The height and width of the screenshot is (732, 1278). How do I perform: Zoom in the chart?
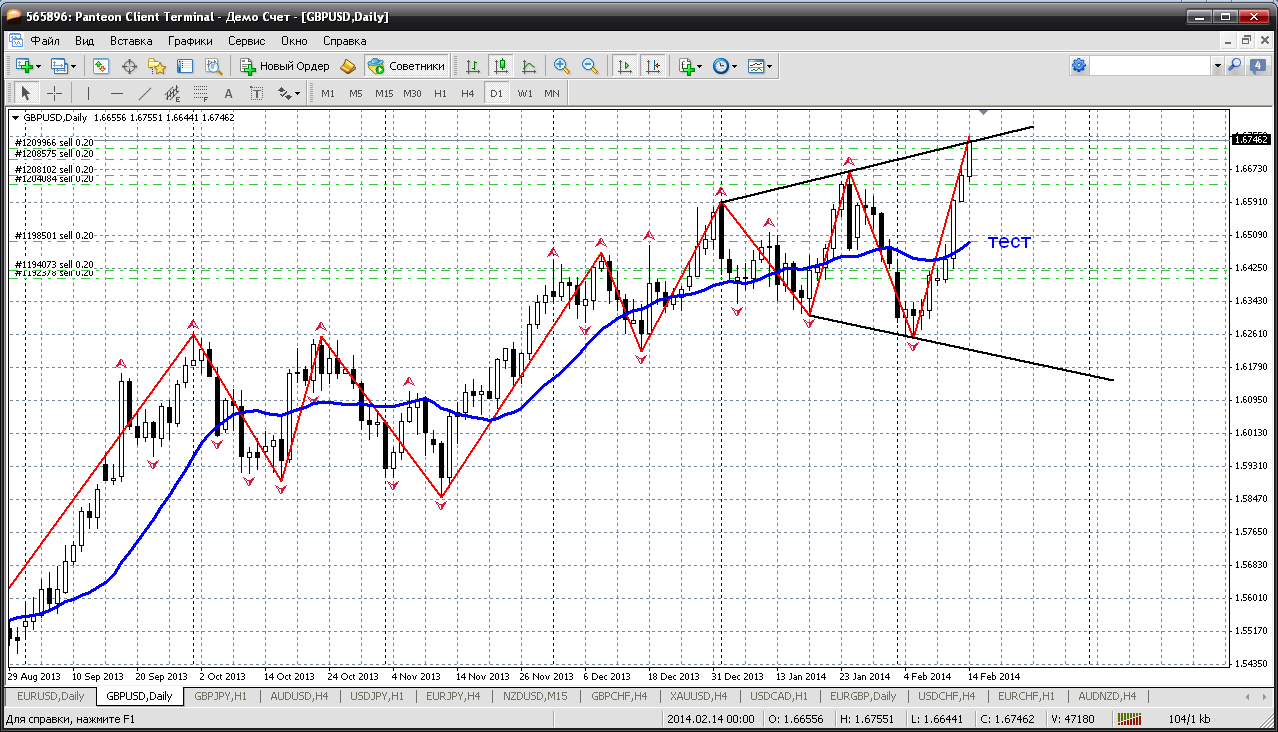coord(562,66)
